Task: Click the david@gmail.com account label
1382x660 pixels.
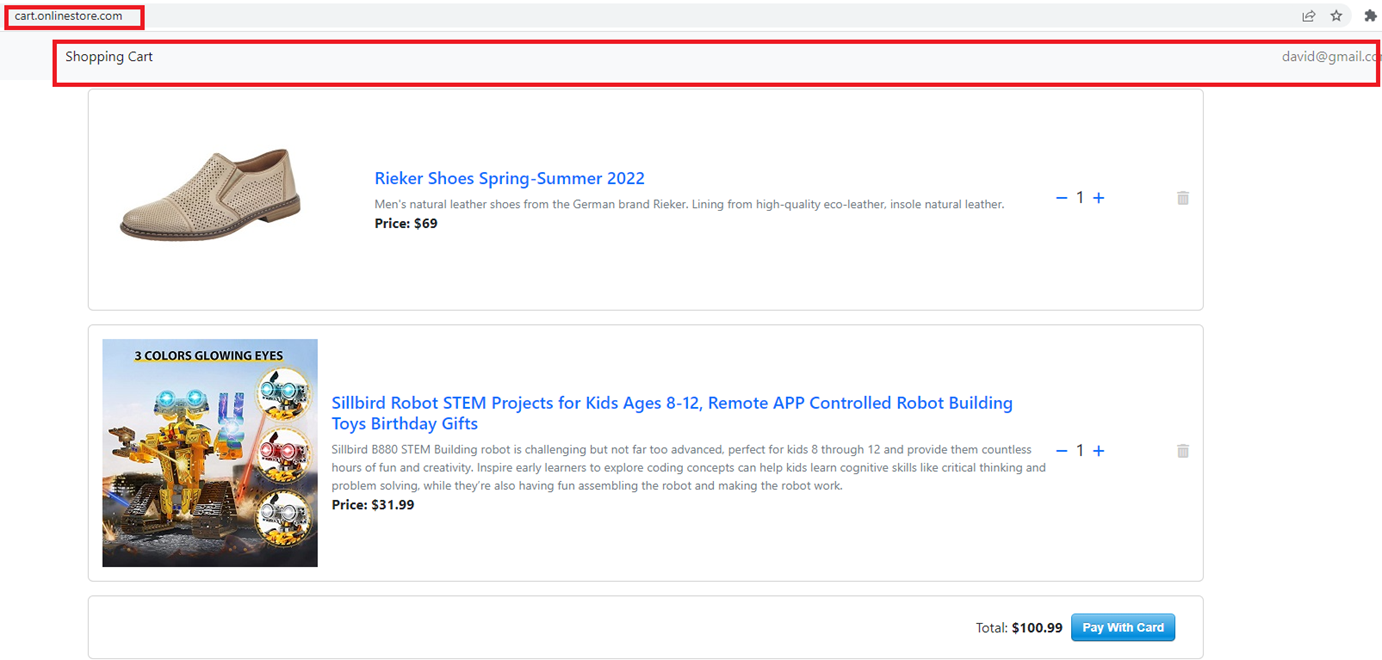Action: coord(1330,57)
